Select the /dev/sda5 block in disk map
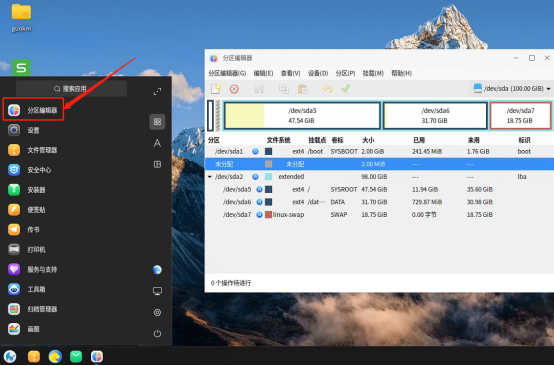The width and height of the screenshot is (554, 366). (302, 116)
